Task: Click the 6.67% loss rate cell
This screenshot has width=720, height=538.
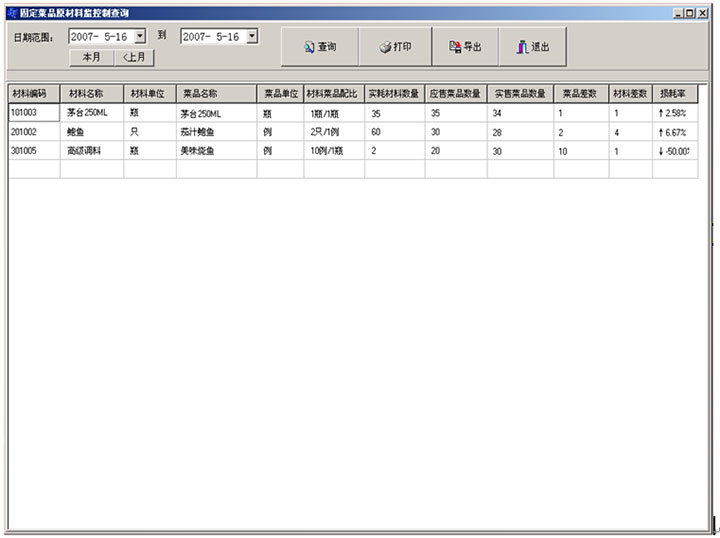Action: tap(675, 132)
